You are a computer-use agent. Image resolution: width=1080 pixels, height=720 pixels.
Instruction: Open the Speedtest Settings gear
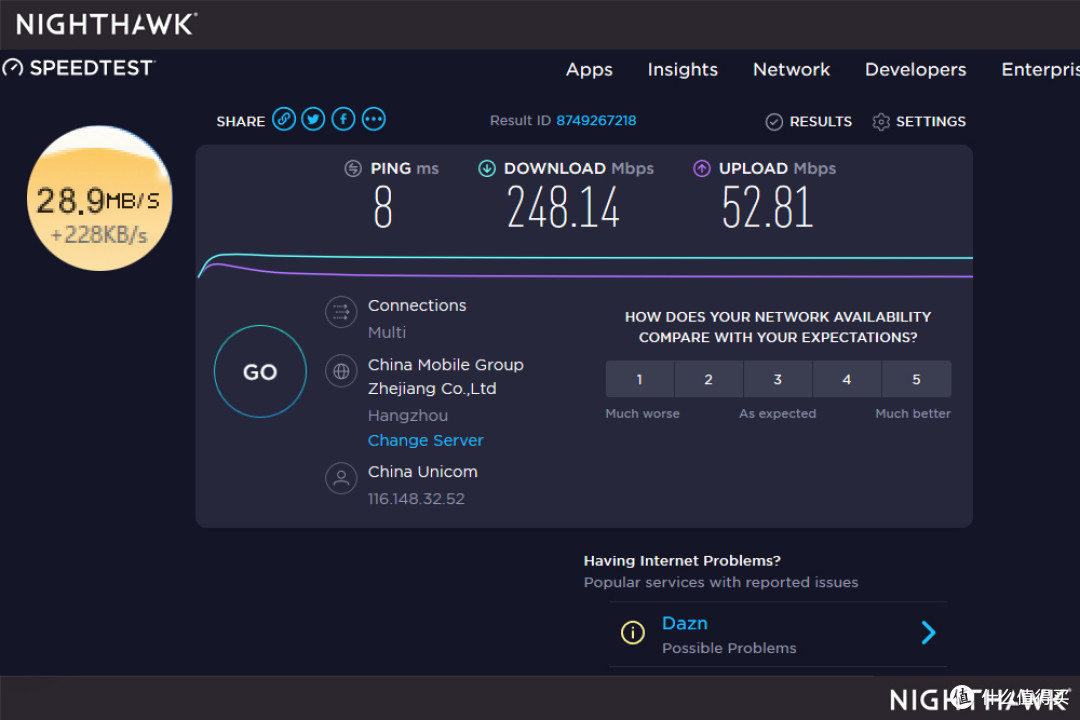pyautogui.click(x=881, y=121)
